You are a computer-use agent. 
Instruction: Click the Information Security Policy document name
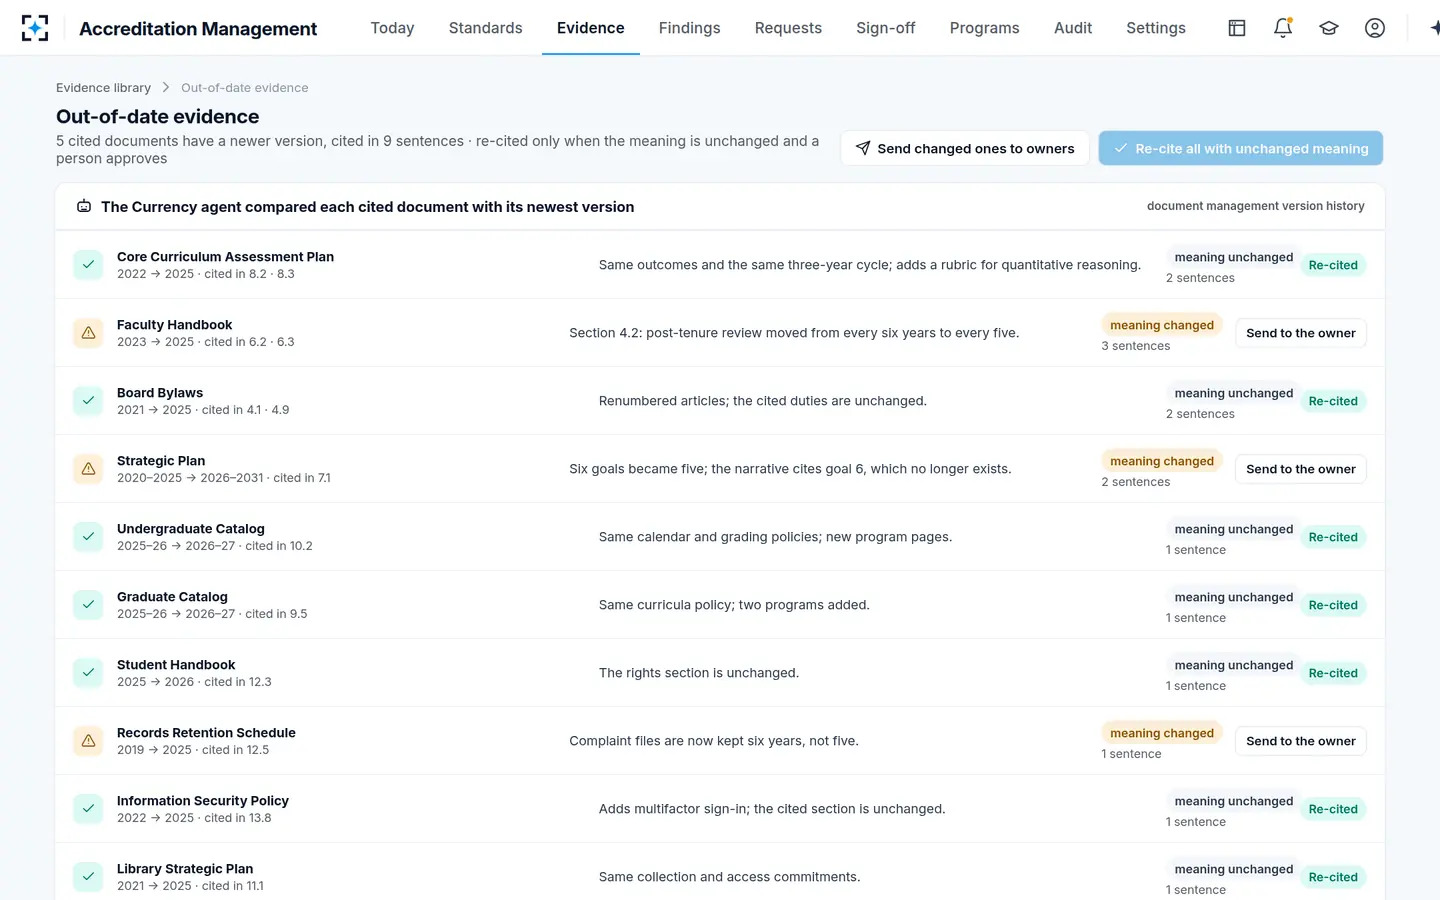pos(203,801)
